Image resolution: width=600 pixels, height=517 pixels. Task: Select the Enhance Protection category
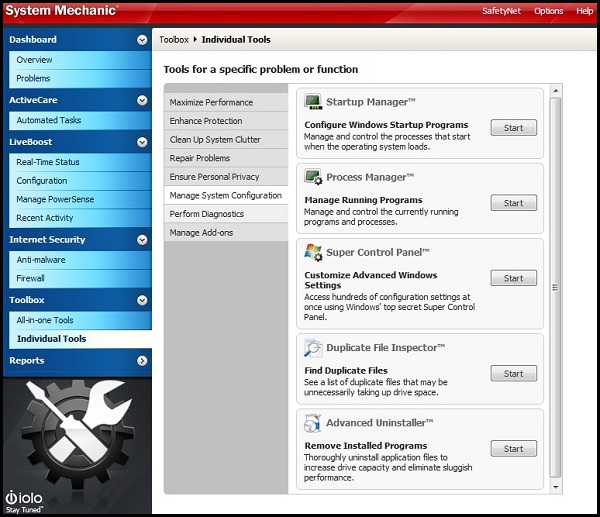[x=226, y=121]
